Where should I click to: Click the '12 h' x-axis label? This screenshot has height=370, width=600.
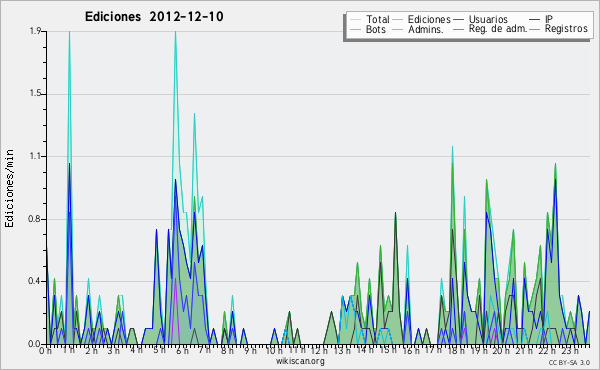(x=318, y=350)
